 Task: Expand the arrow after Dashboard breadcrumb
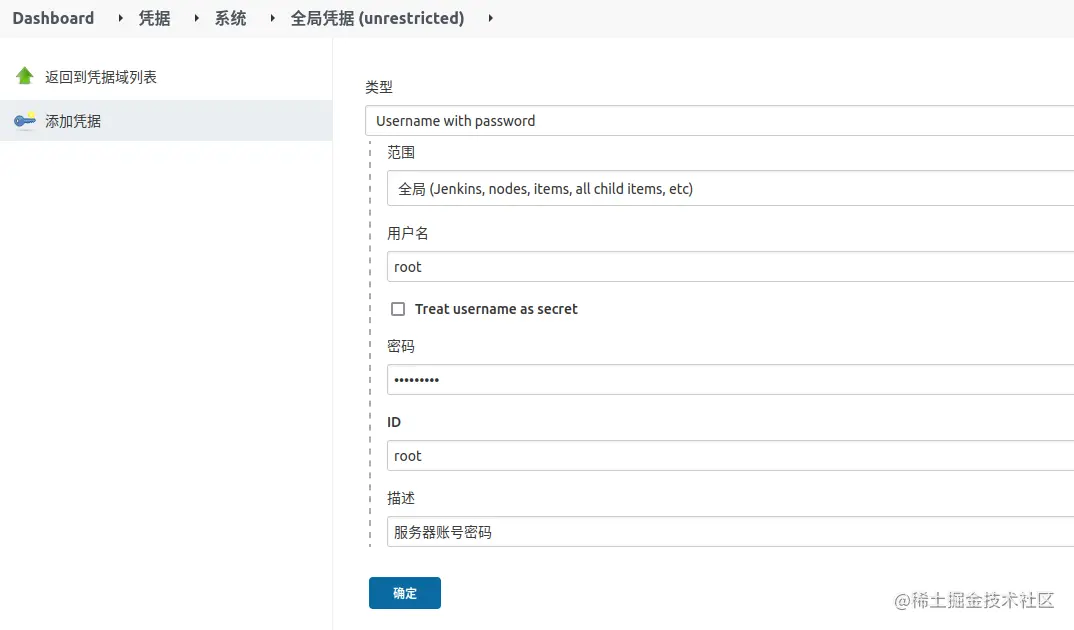(121, 18)
